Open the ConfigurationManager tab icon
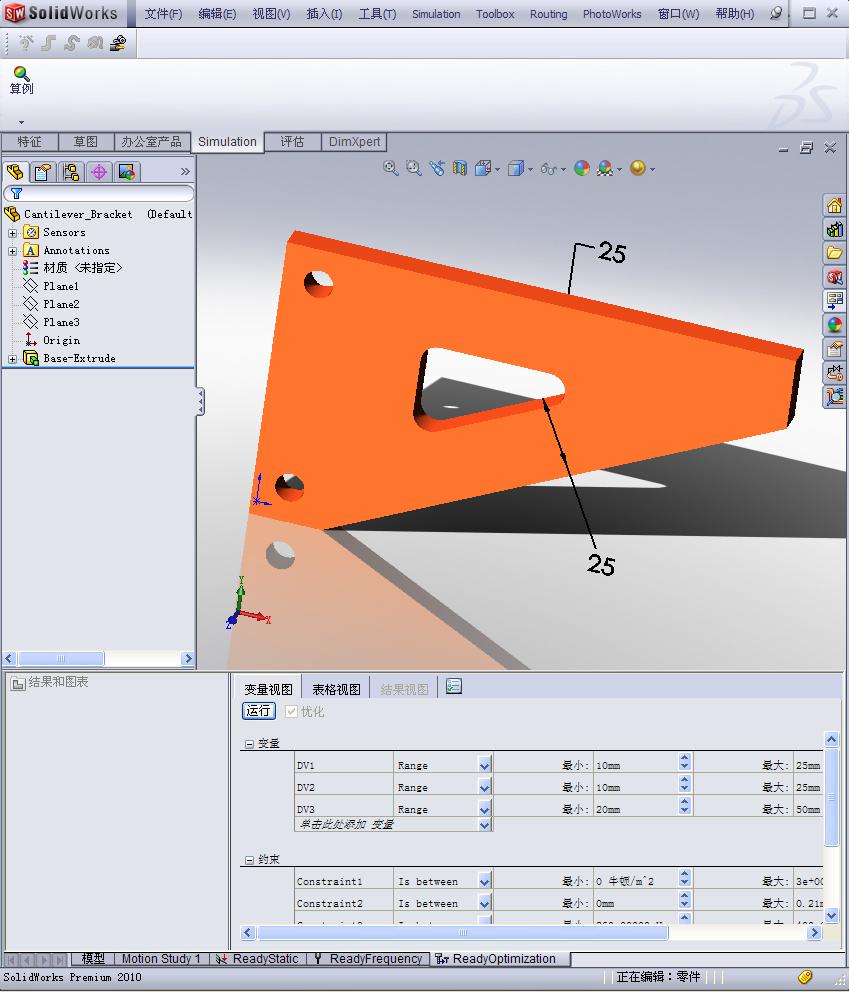The width and height of the screenshot is (849, 992). [x=71, y=171]
